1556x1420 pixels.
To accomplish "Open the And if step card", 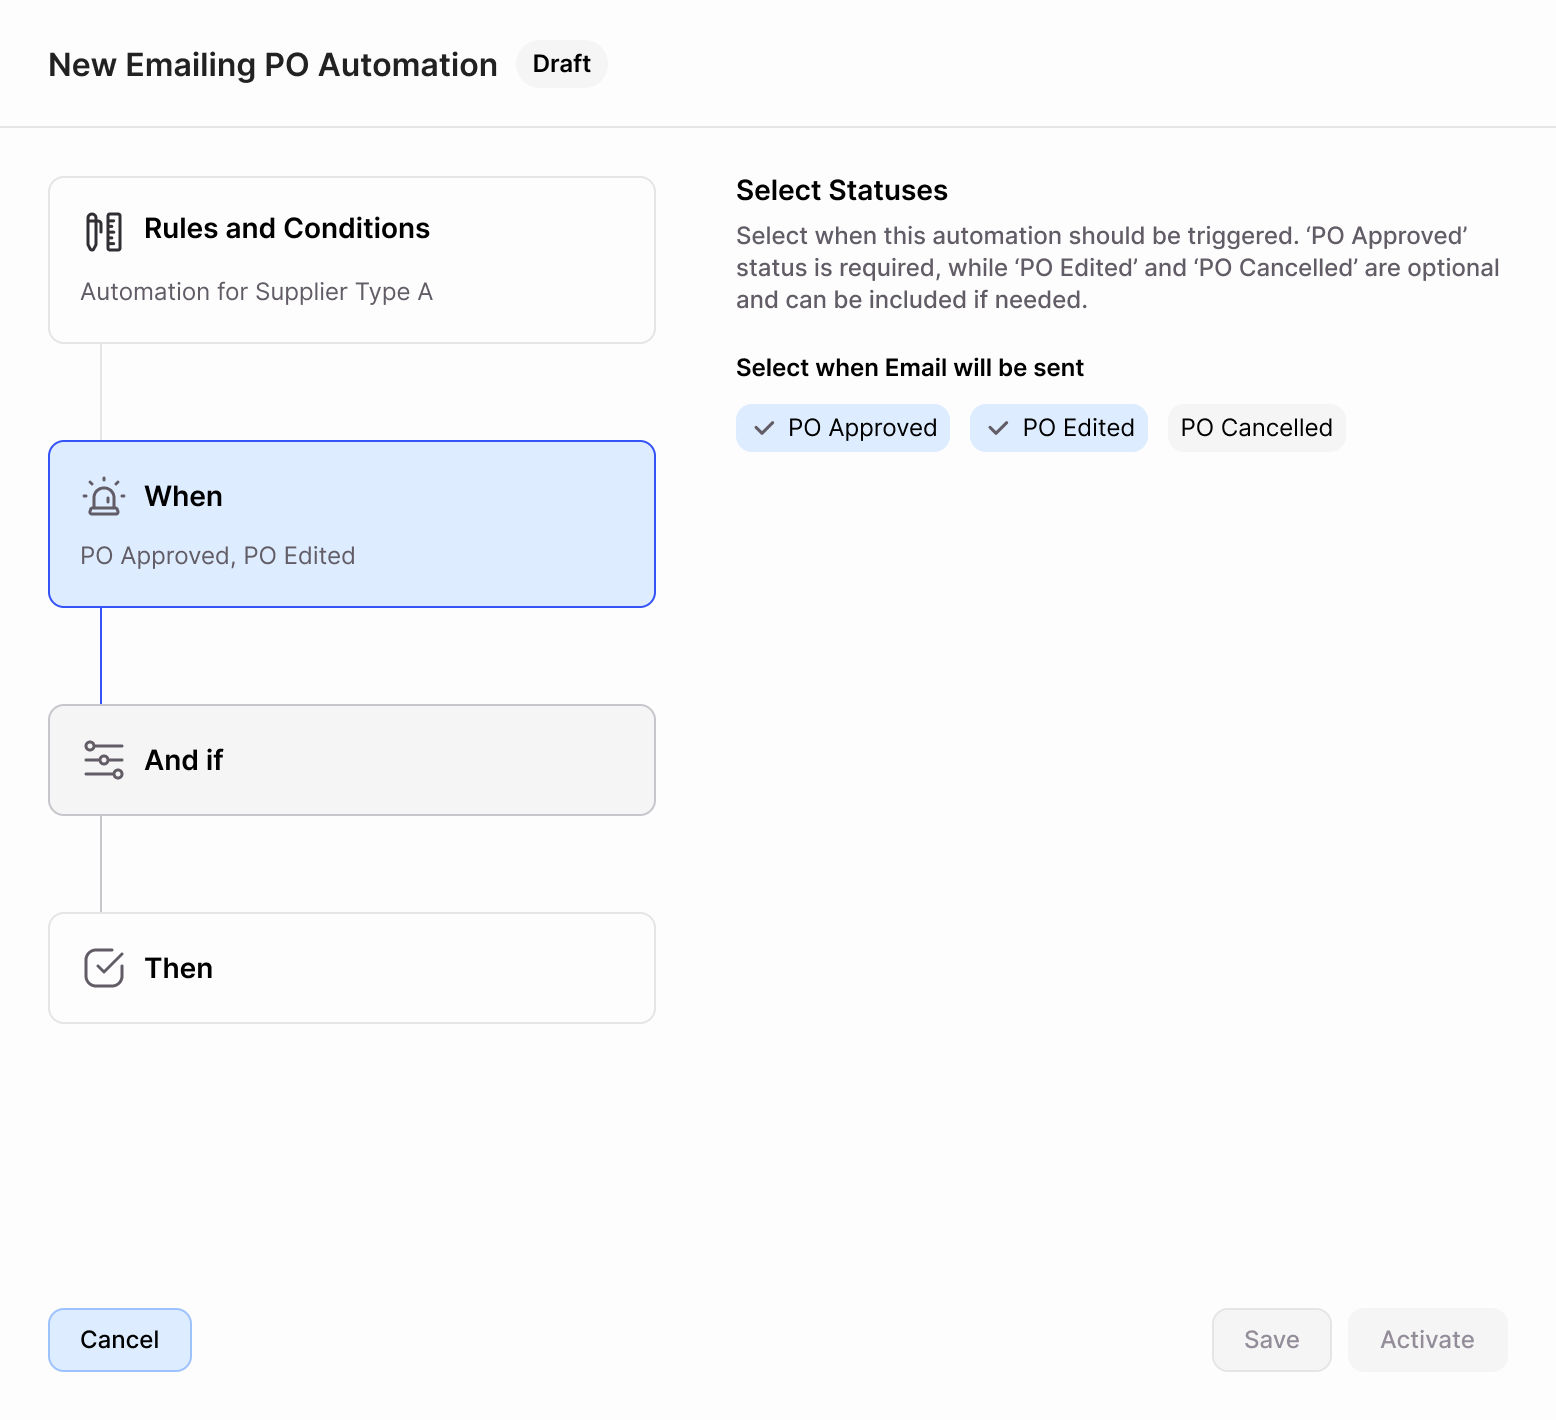I will 351,760.
